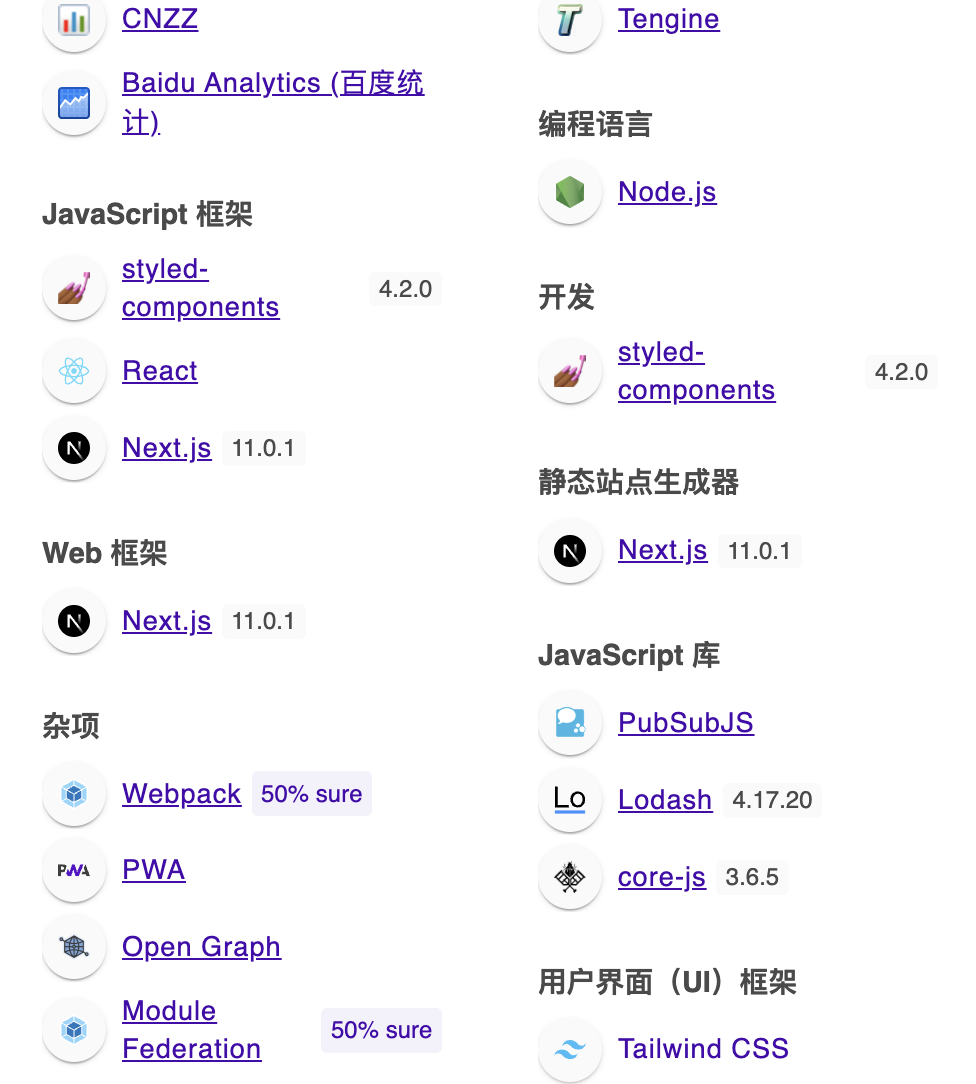976x1084 pixels.
Task: Click the CNZZ bar chart icon
Action: point(74,20)
